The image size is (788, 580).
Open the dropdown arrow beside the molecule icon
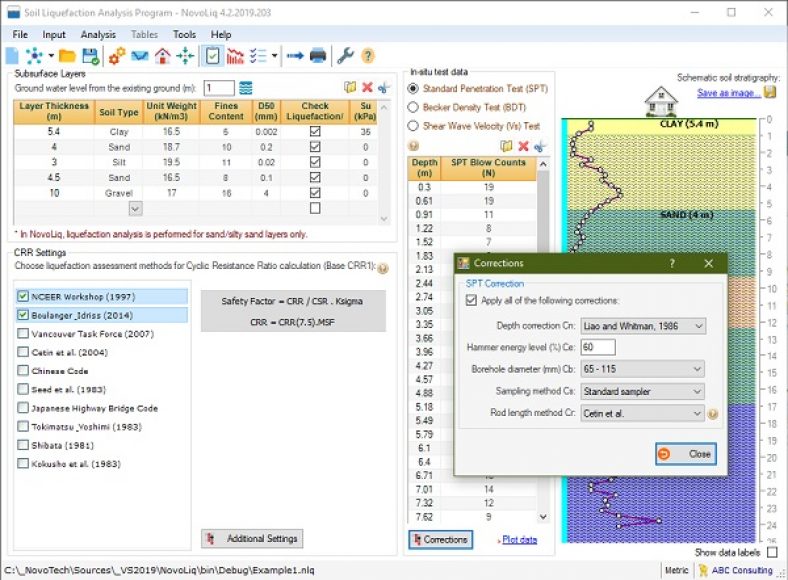tap(51, 56)
